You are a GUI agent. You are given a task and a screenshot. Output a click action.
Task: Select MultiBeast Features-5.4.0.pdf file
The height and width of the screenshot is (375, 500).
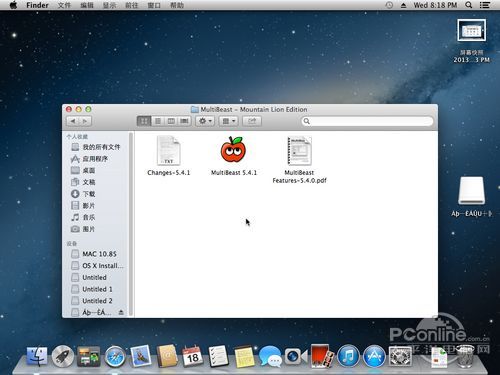[299, 151]
